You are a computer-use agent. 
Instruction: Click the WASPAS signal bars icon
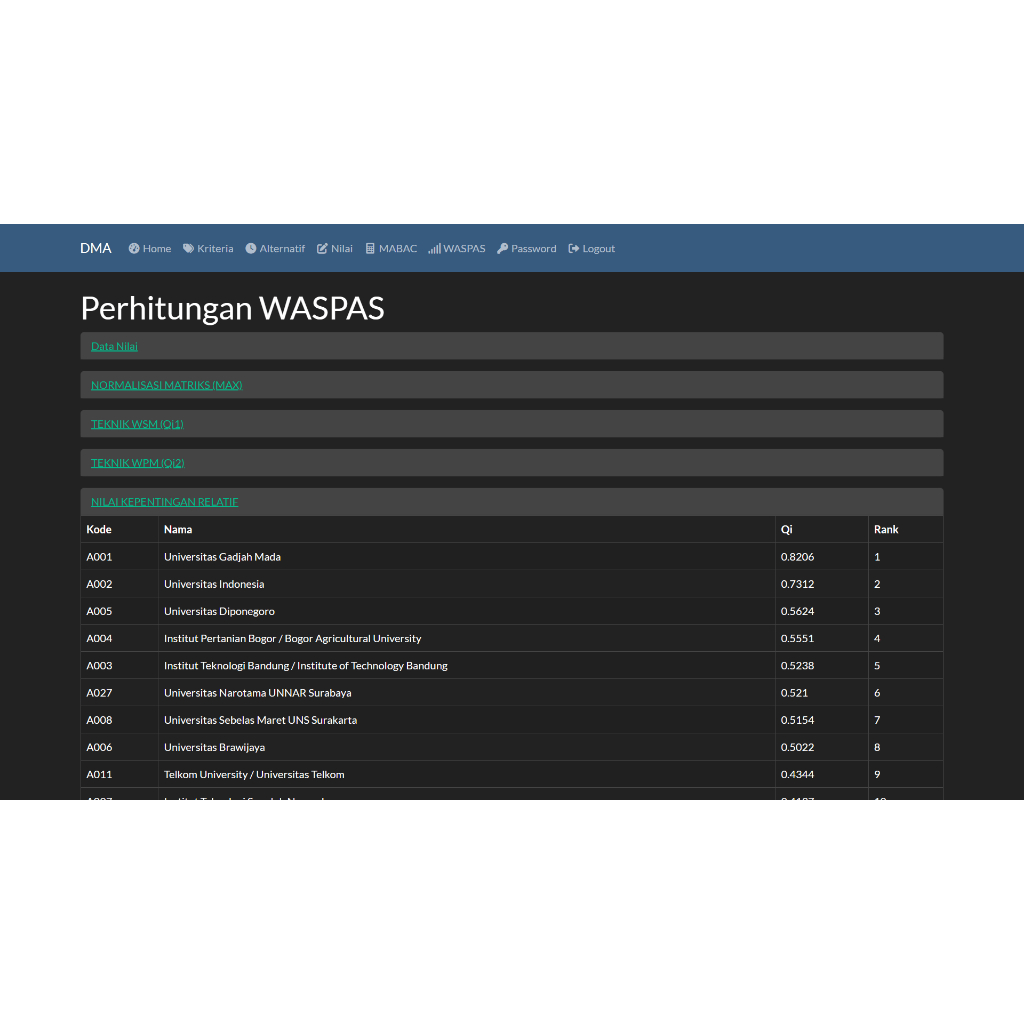click(x=435, y=248)
